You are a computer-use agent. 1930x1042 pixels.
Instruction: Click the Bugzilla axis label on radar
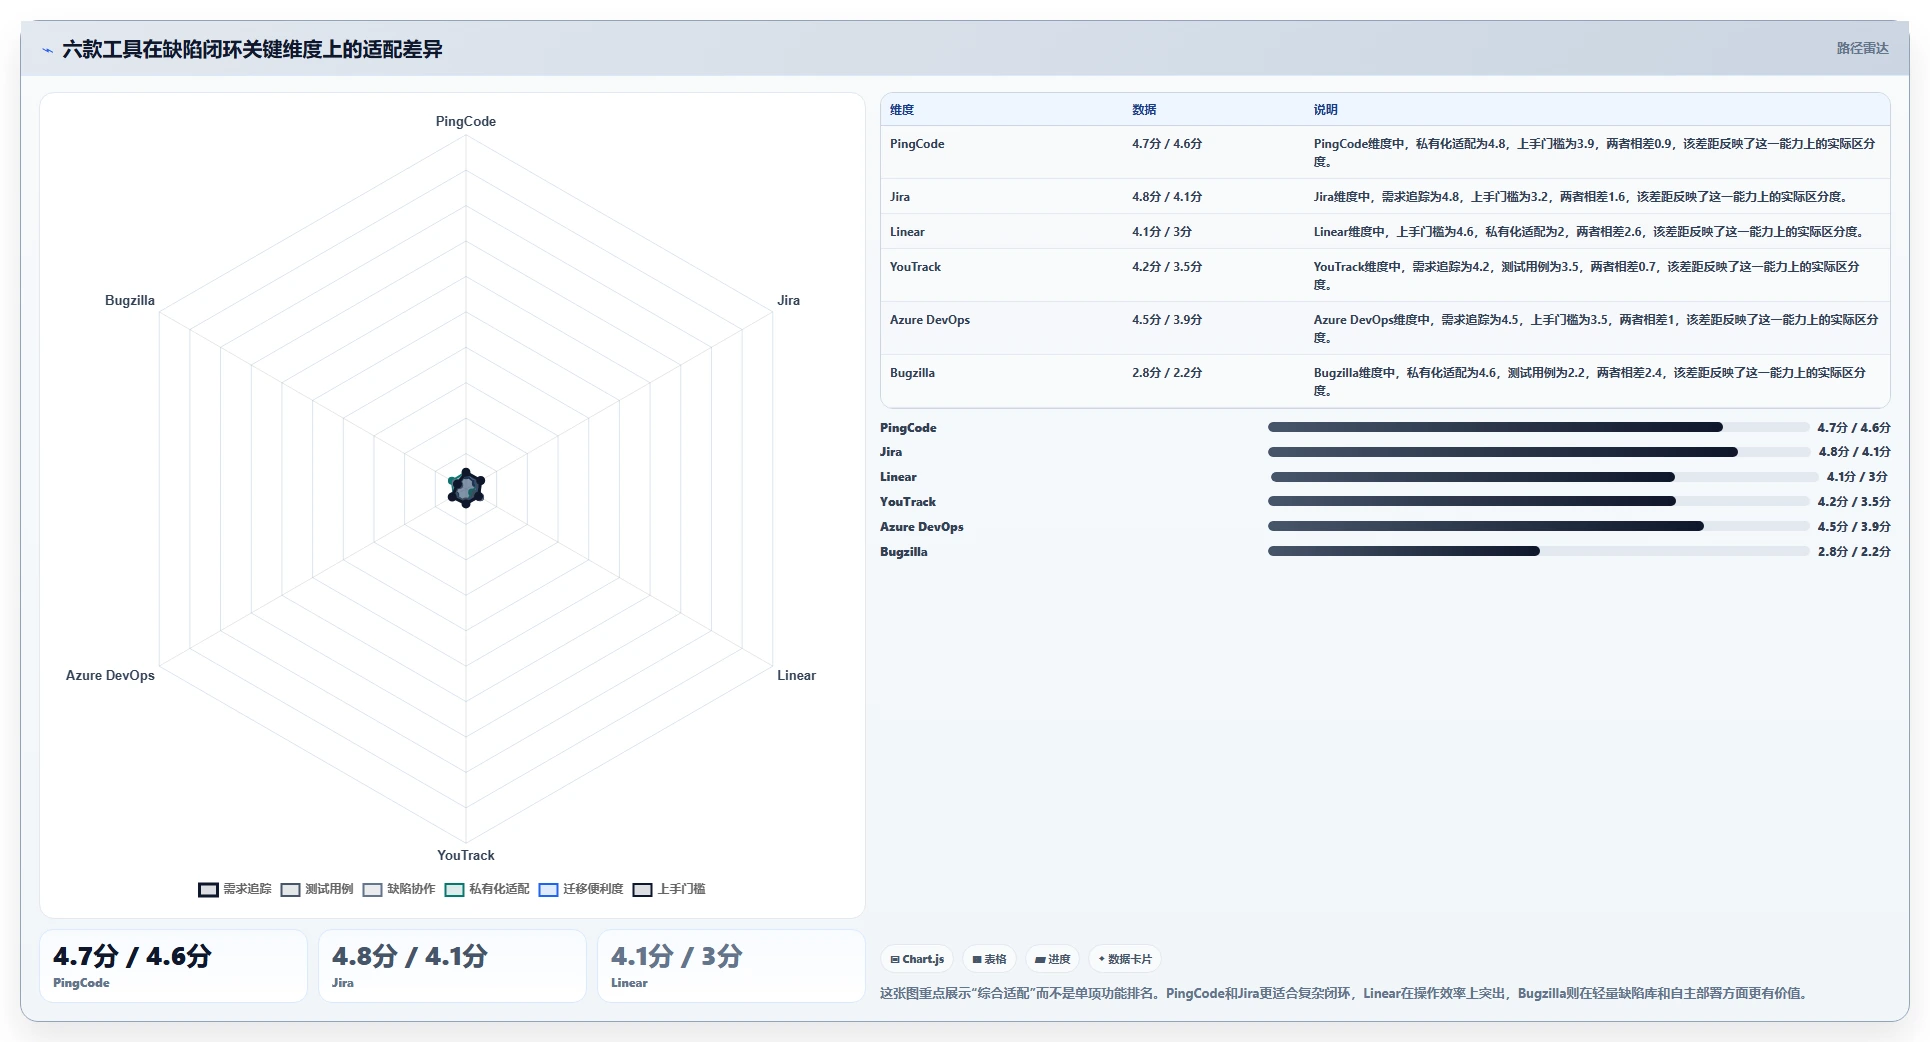pos(130,300)
